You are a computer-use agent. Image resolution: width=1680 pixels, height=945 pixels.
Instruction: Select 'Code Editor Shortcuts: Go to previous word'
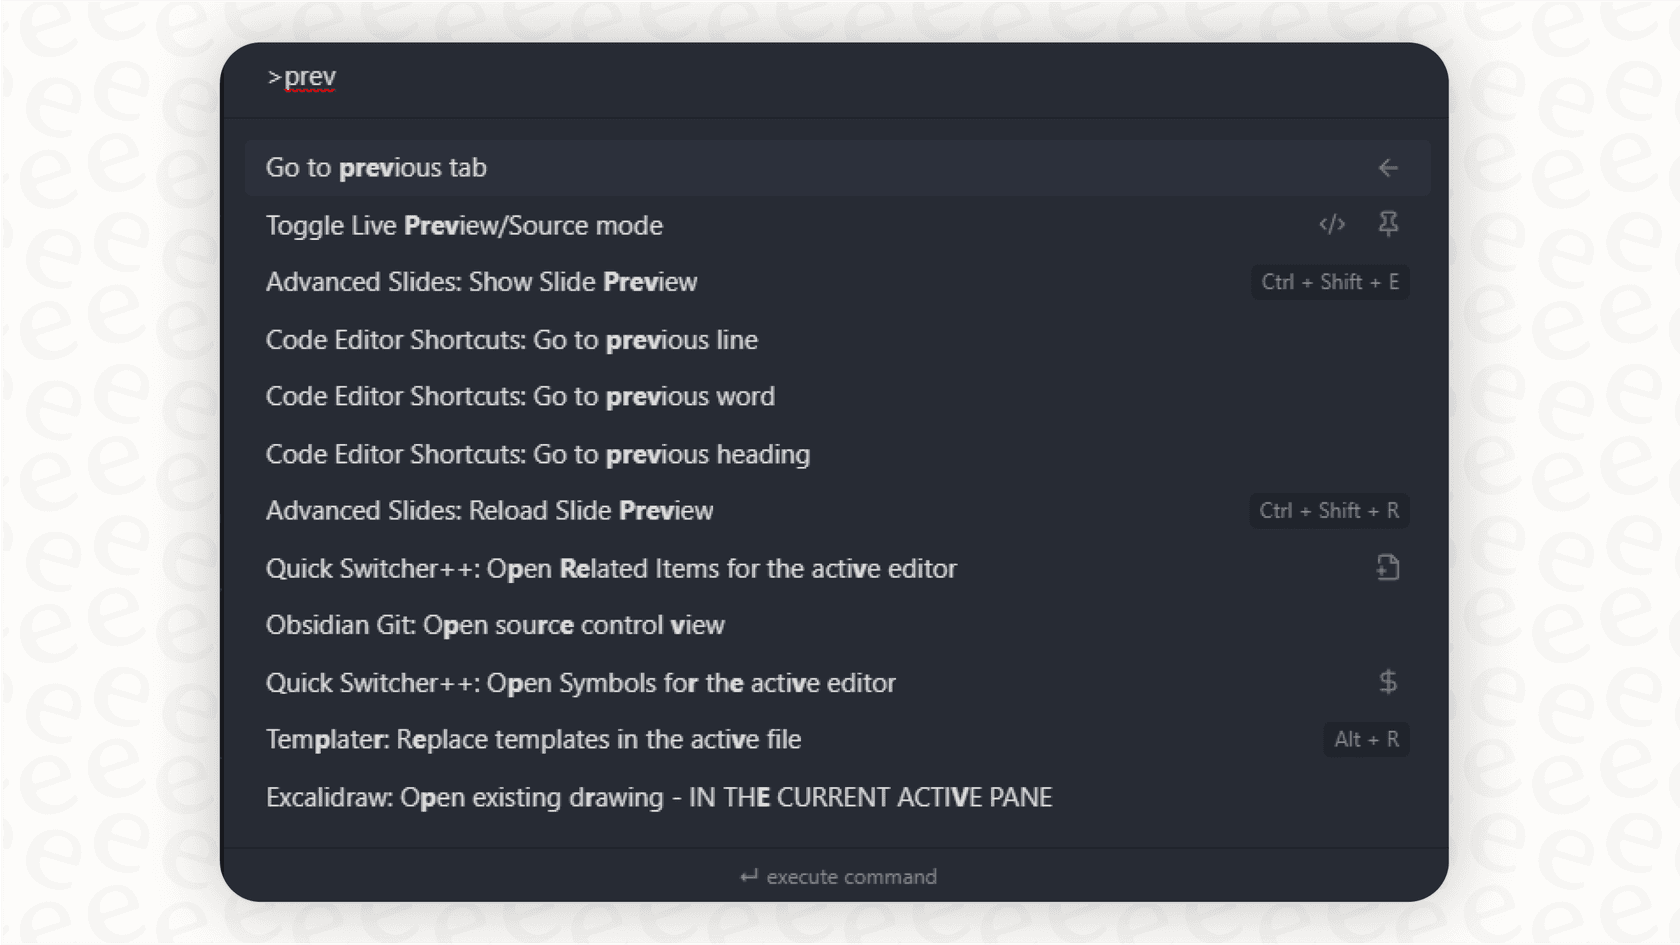tap(520, 396)
